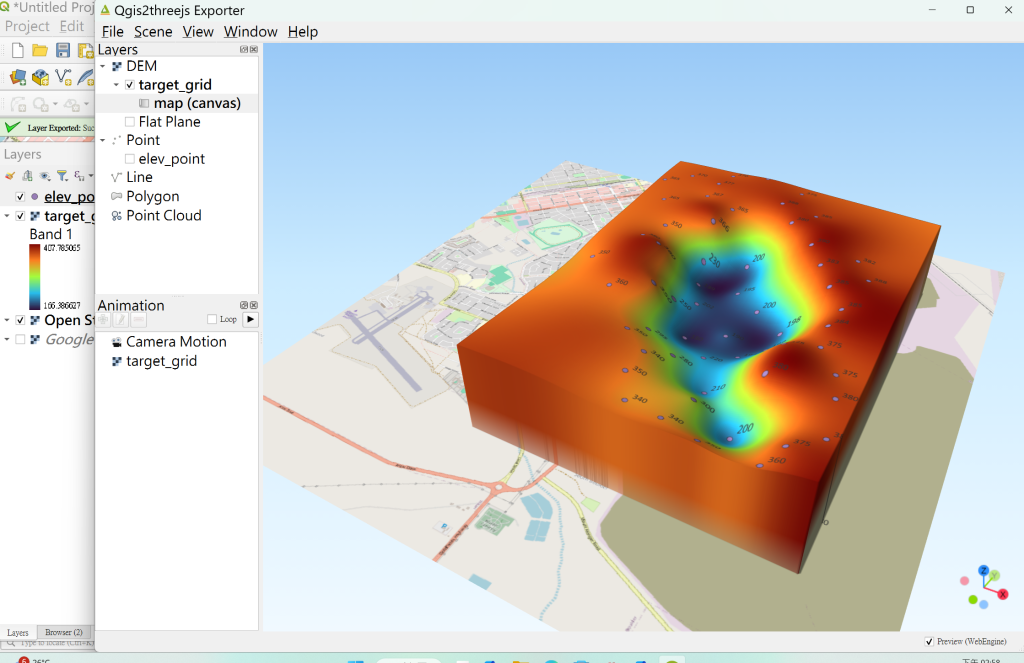Viewport: 1024px width, 663px height.
Task: Click the New GeoPackage Layer icon
Action: click(40, 78)
